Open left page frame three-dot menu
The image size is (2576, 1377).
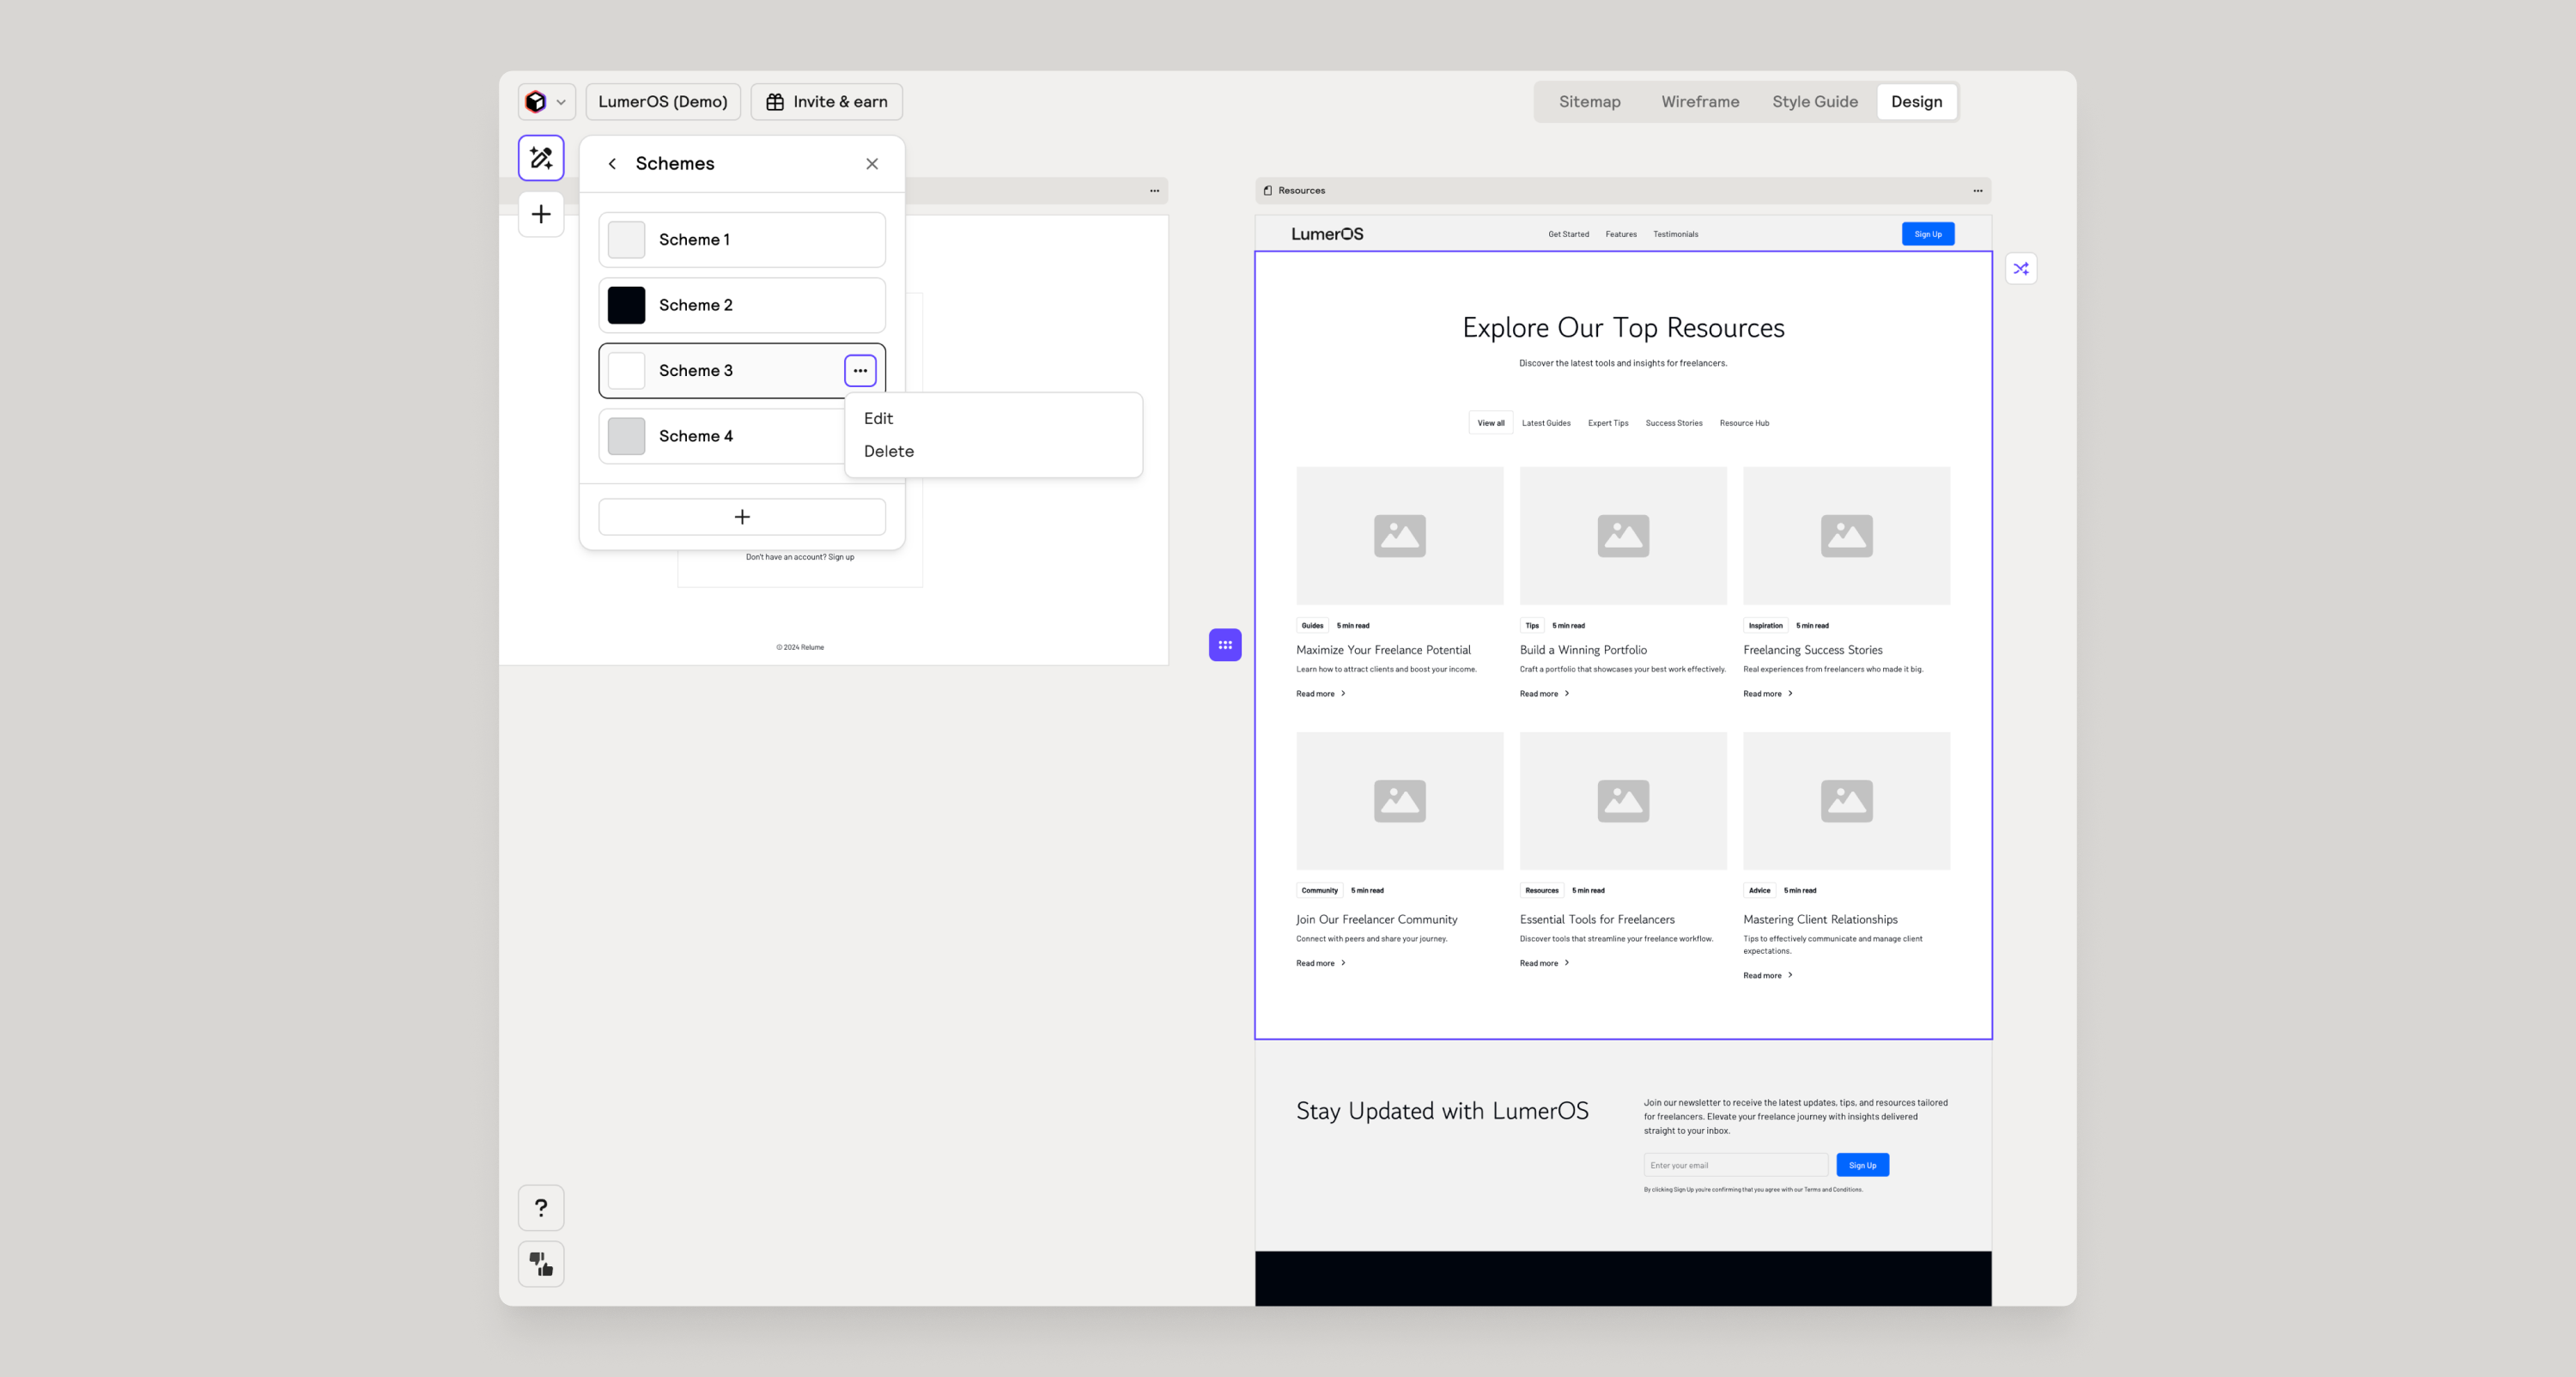pyautogui.click(x=1154, y=190)
